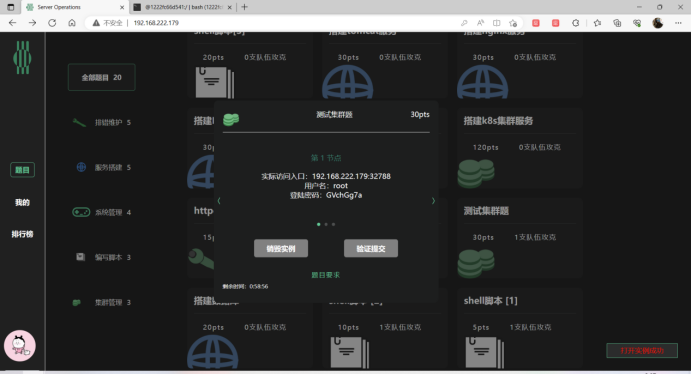Open a new browser tab
Screen dimensions: 692x374
coord(244,7)
